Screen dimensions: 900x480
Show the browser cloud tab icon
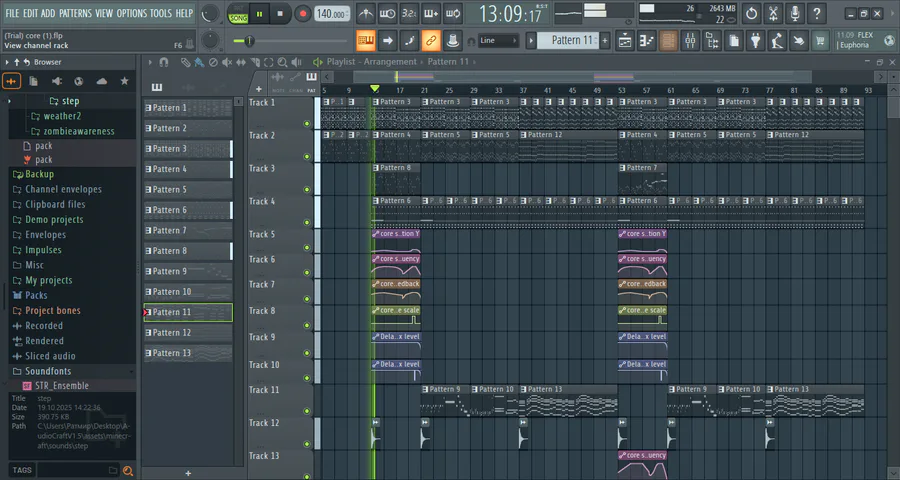tap(102, 82)
